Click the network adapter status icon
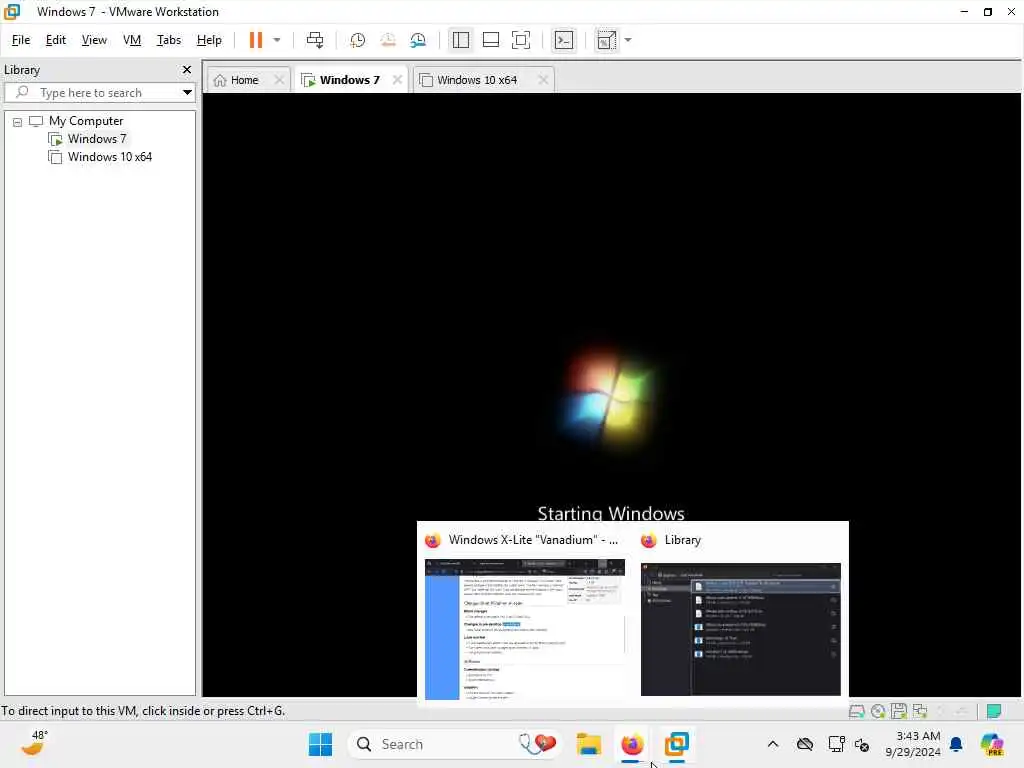Image resolution: width=1024 pixels, height=768 pixels. click(x=920, y=711)
